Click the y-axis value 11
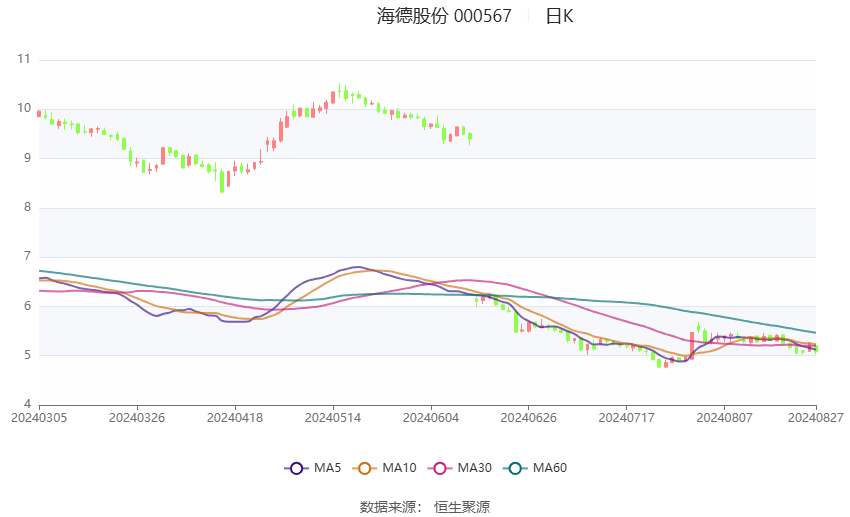 [24, 59]
